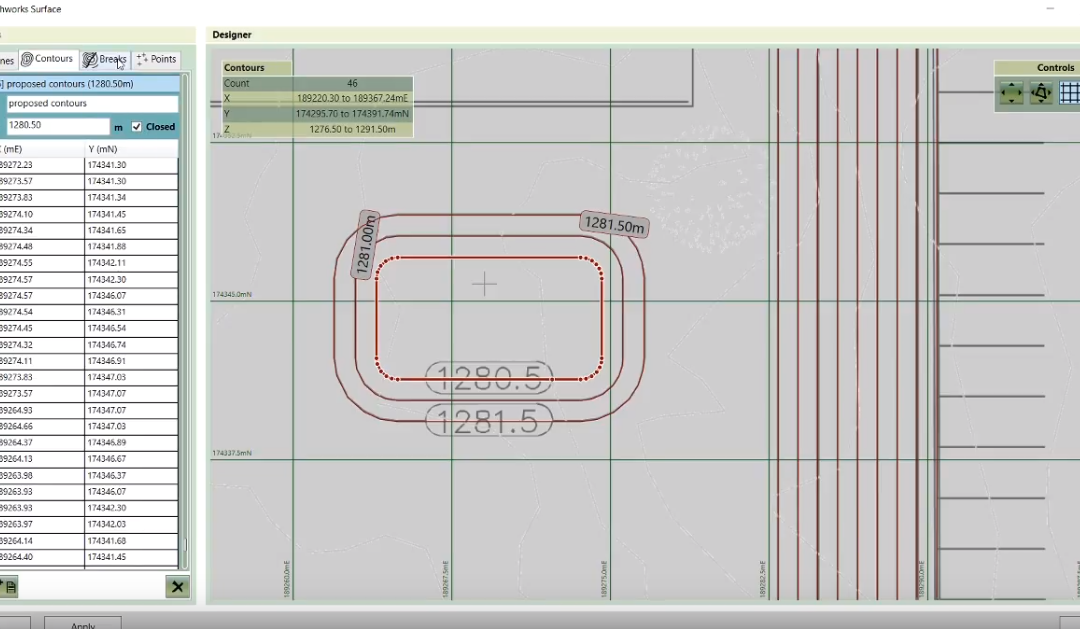Screen dimensions: 1080x629
Task: Click the proposed contours name field
Action: pyautogui.click(x=92, y=103)
